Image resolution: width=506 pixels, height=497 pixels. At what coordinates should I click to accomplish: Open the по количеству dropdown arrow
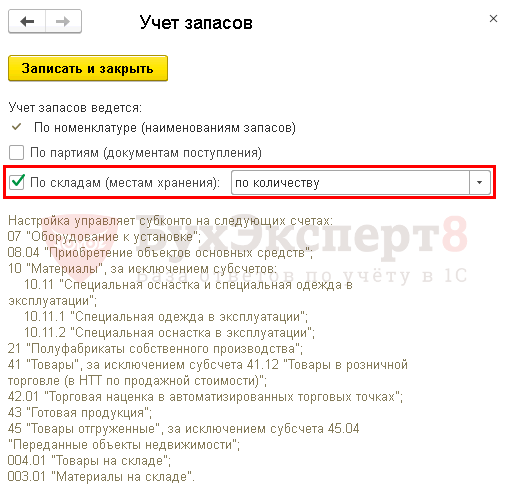[x=480, y=182]
